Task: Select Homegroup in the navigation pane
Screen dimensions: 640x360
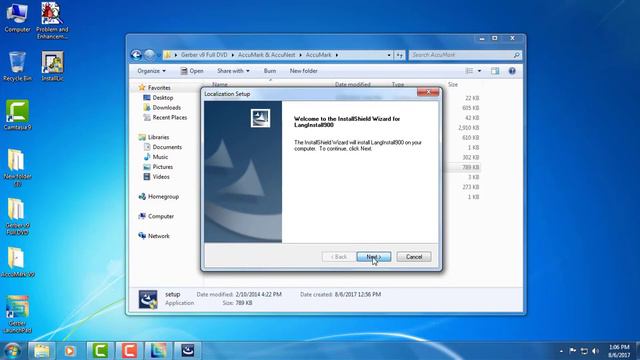Action: [x=163, y=196]
